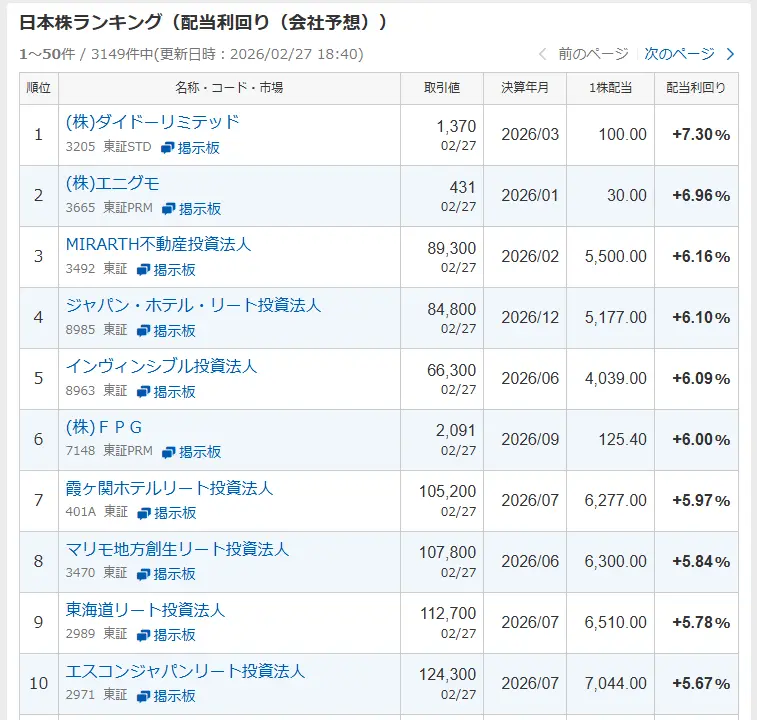Go to 次のページ link
Screen dimensions: 757x720
[x=679, y=54]
